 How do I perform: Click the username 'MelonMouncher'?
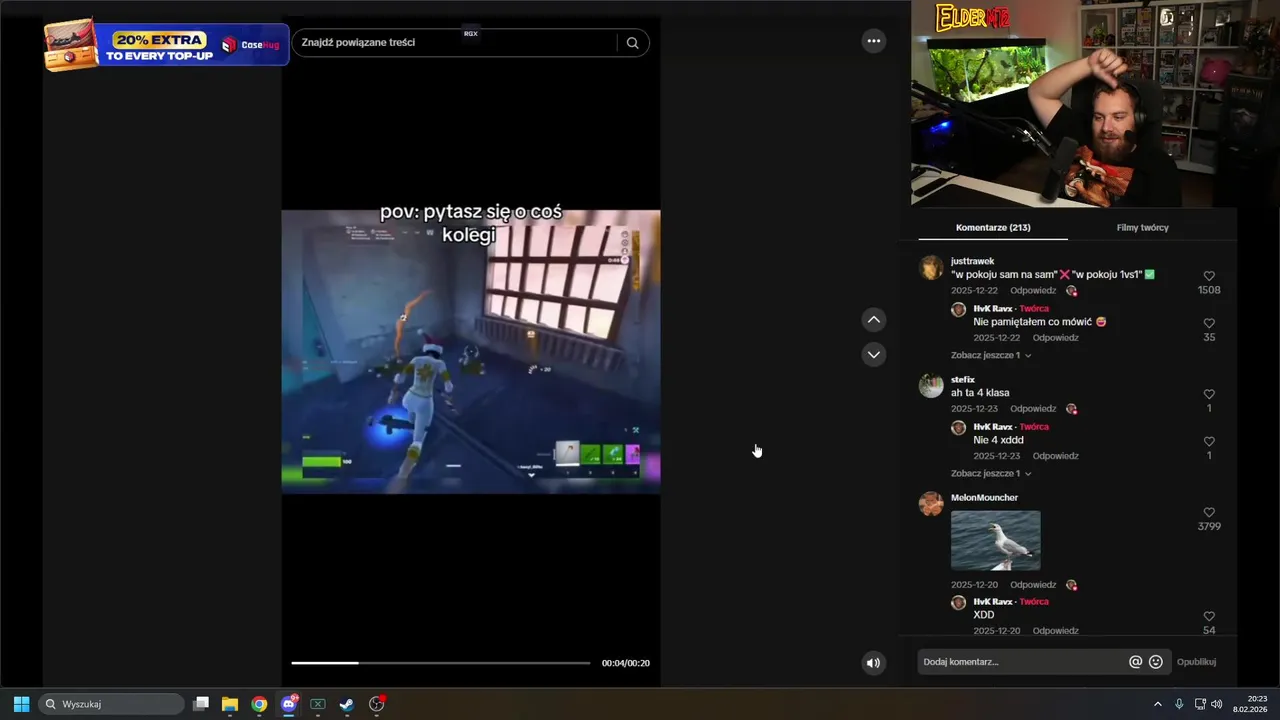point(984,498)
